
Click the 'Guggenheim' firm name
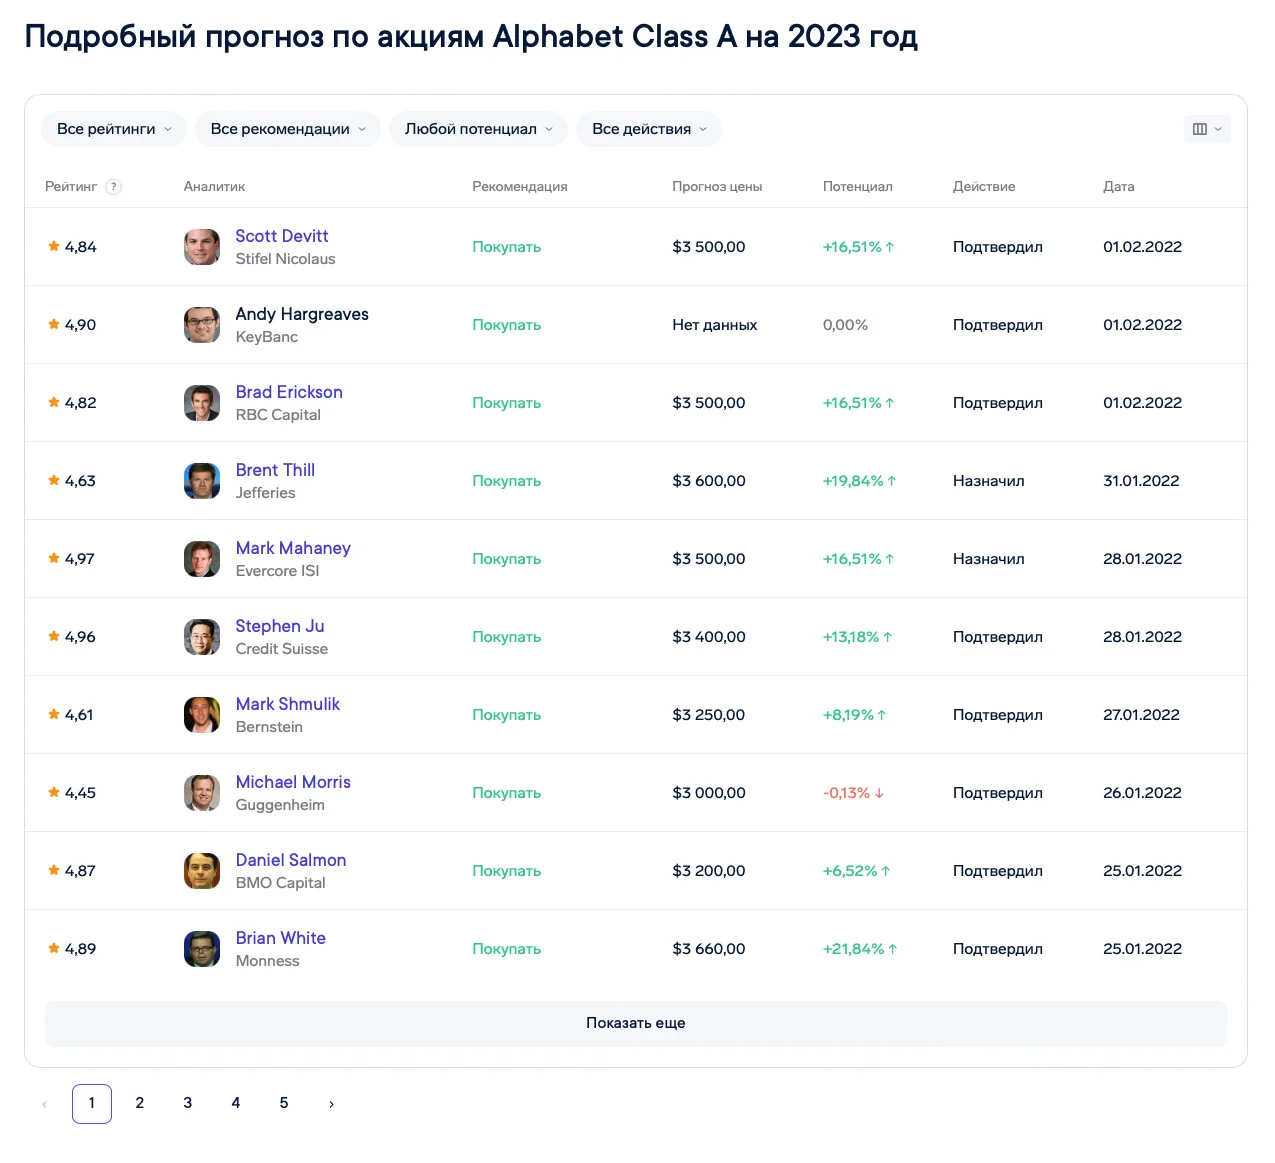[280, 805]
